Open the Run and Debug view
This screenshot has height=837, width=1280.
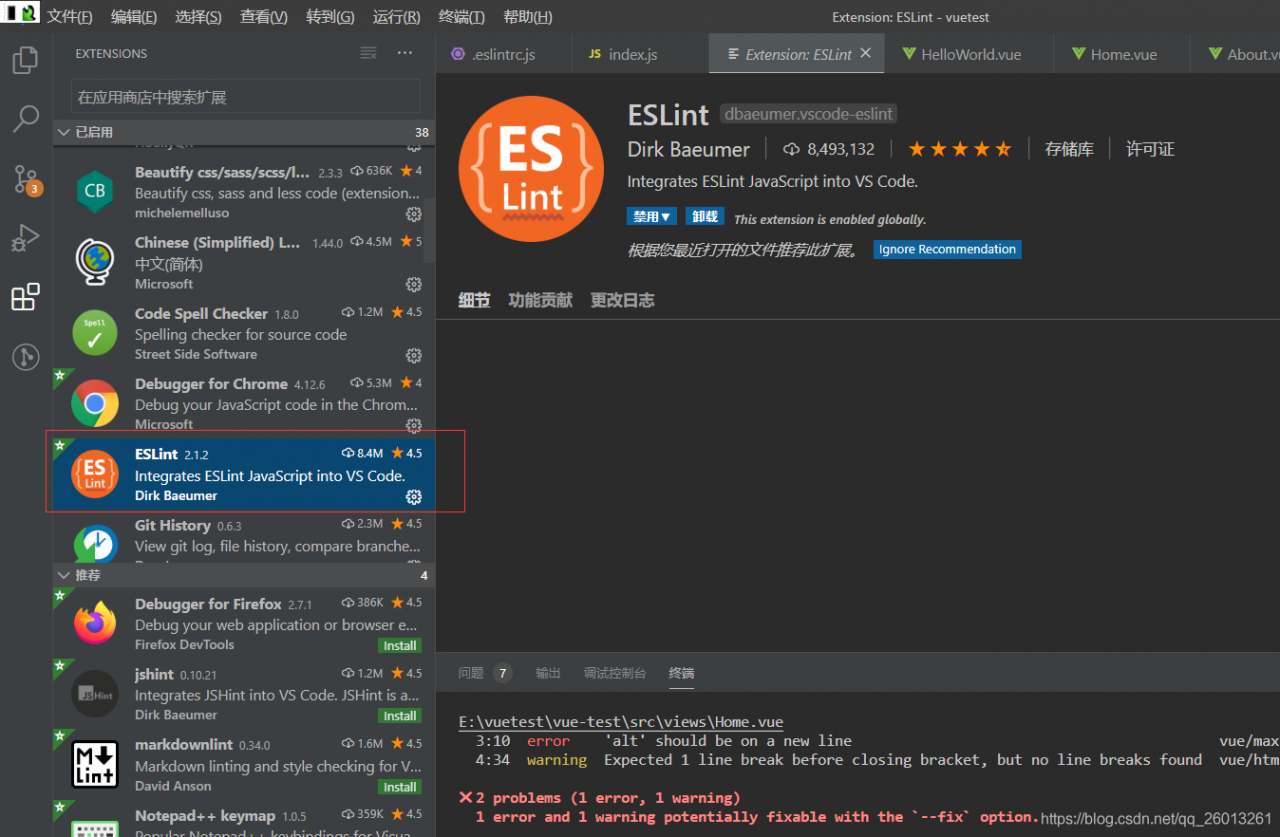25,238
